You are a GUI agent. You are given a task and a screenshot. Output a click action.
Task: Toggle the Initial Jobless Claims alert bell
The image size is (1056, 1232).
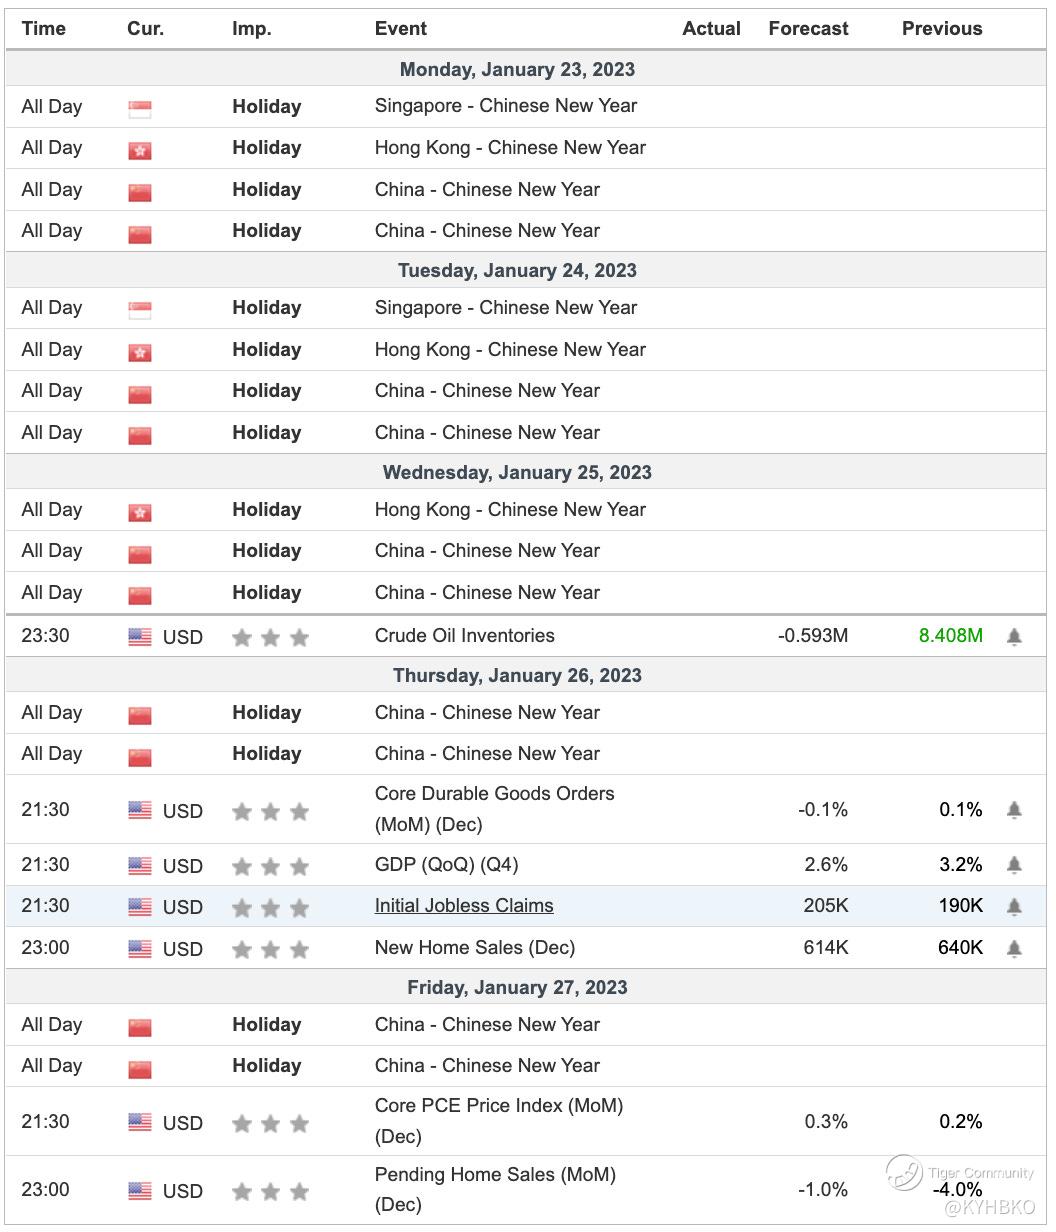click(x=1014, y=907)
